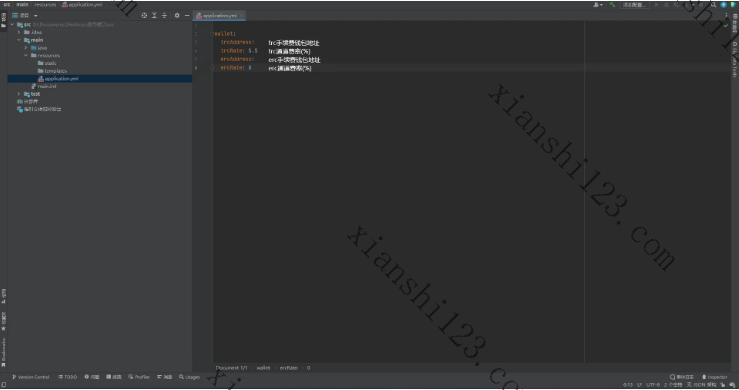Click the 'trcRate: 5.5' line
This screenshot has width=739, height=390.
(x=239, y=51)
